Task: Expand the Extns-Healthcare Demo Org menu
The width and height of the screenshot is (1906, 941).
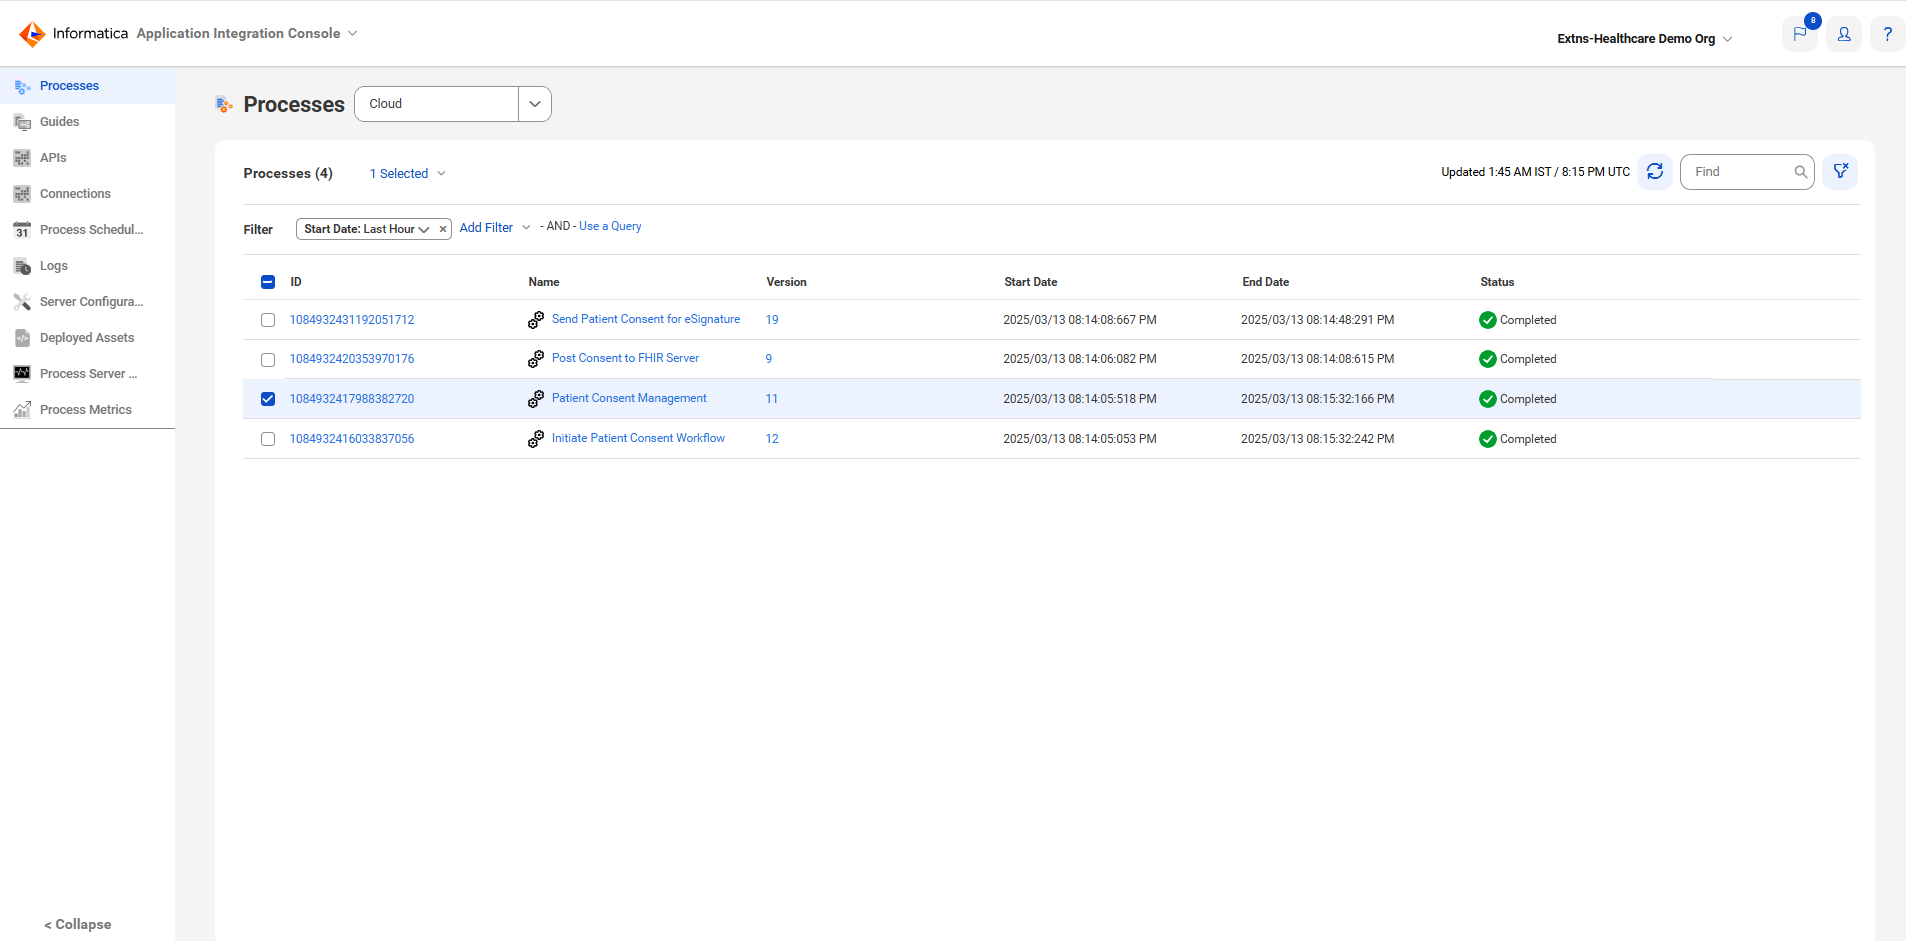Action: [1727, 39]
